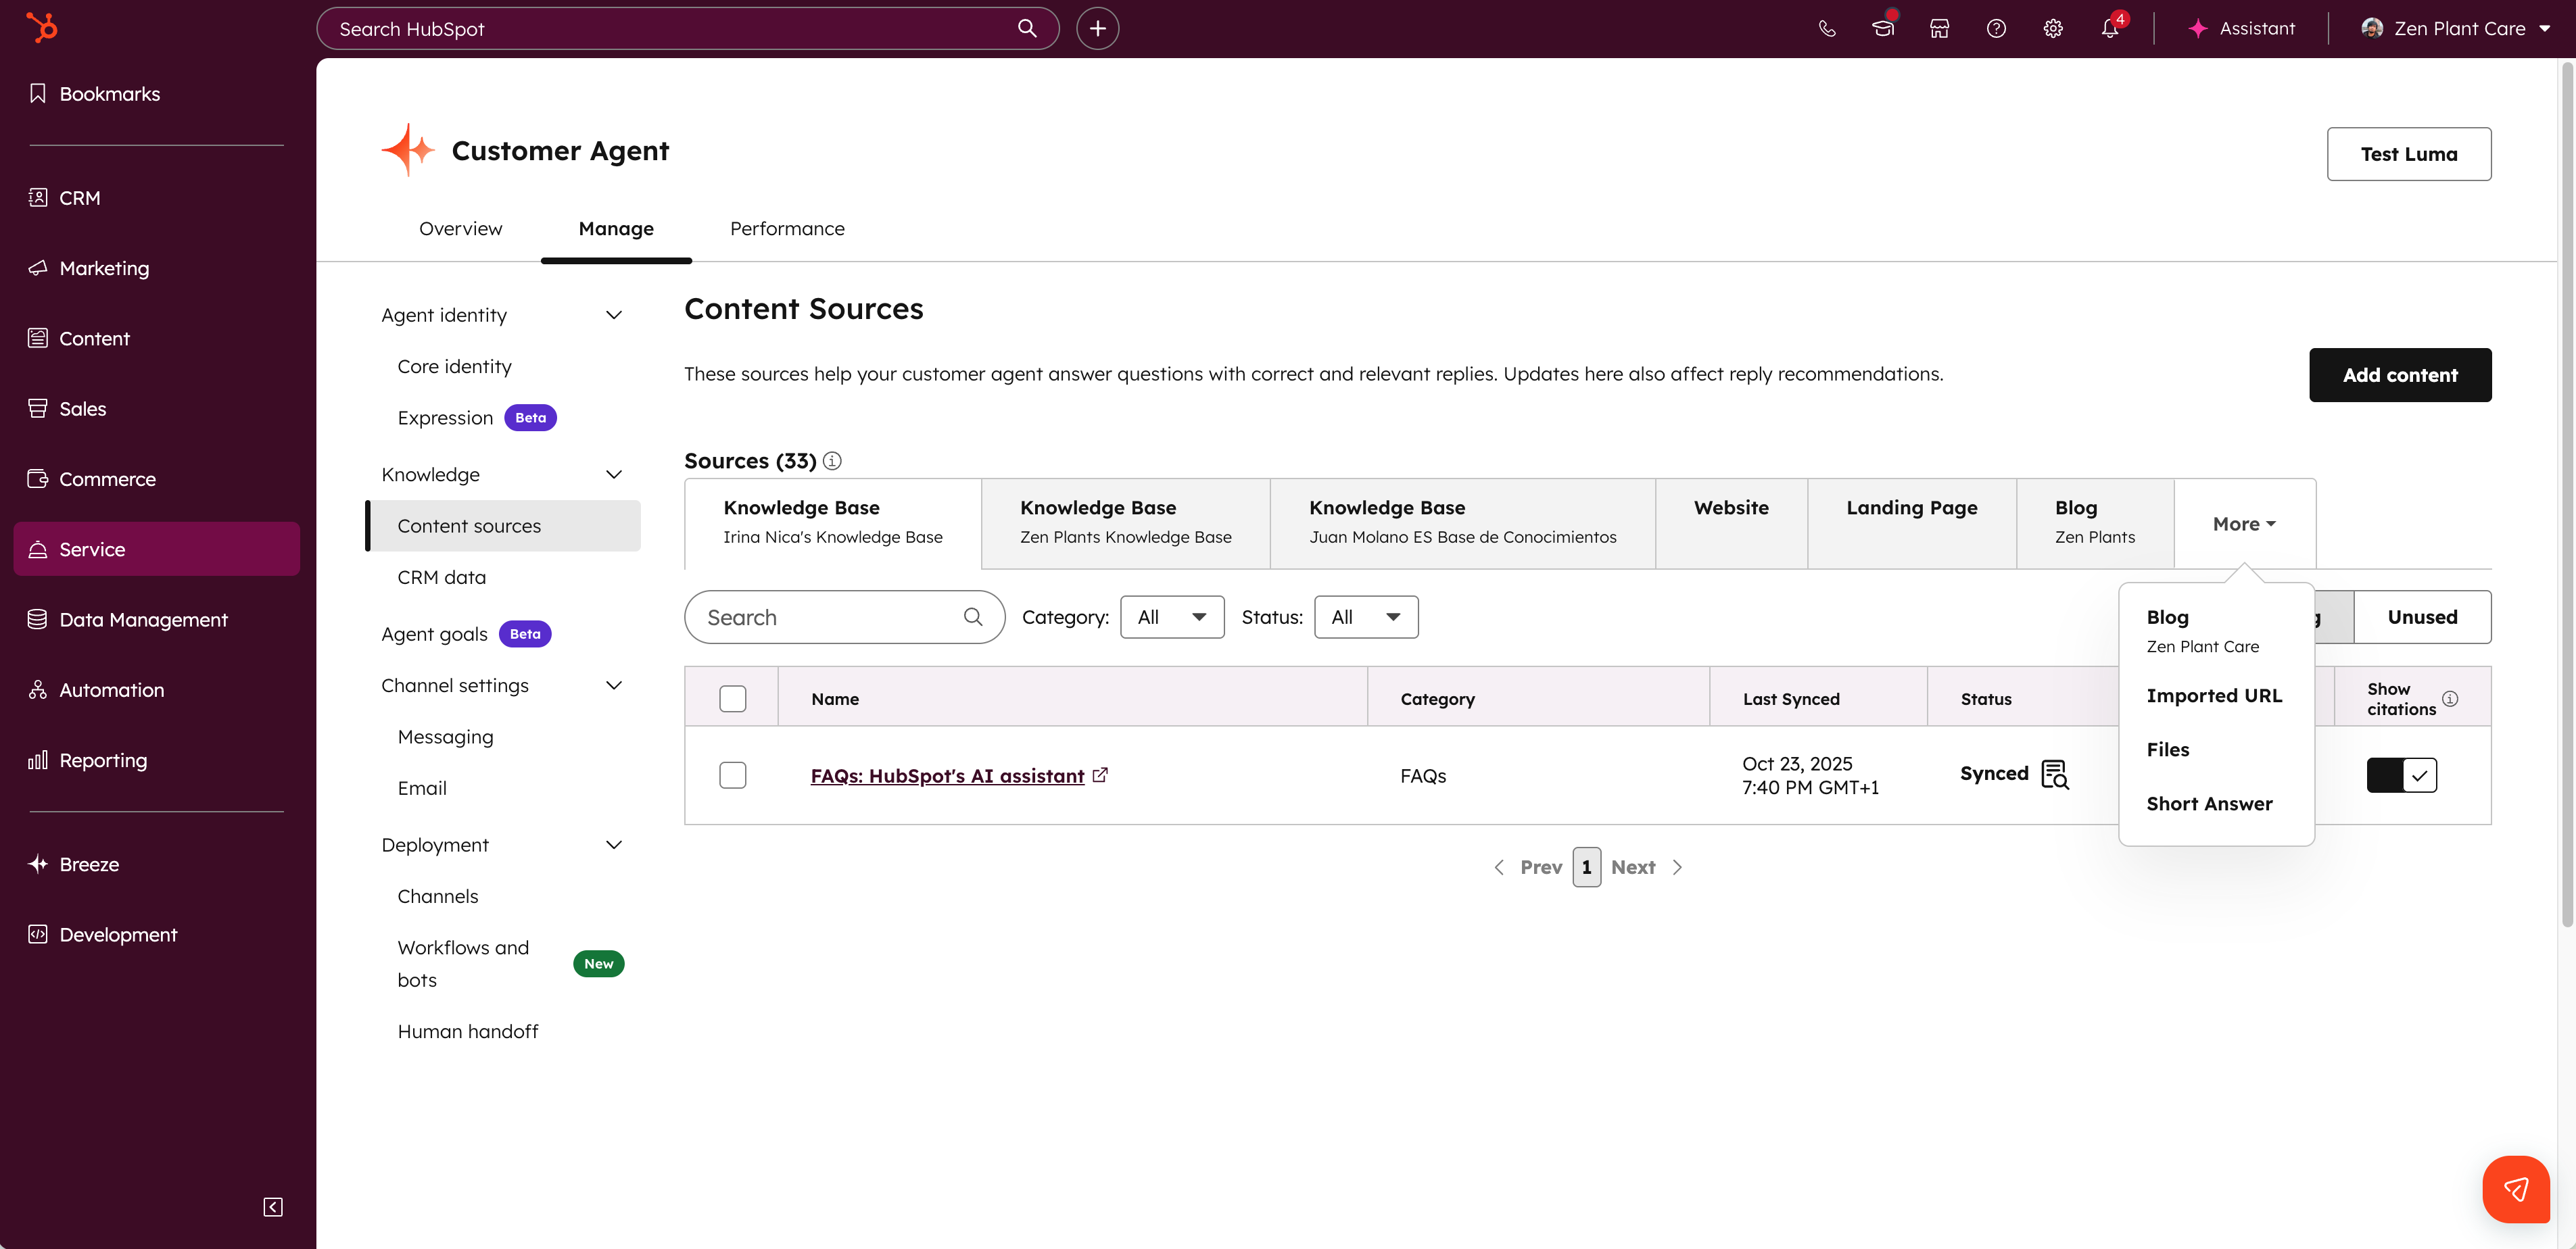Click the help question mark icon
The height and width of the screenshot is (1249, 2576).
(x=1996, y=29)
